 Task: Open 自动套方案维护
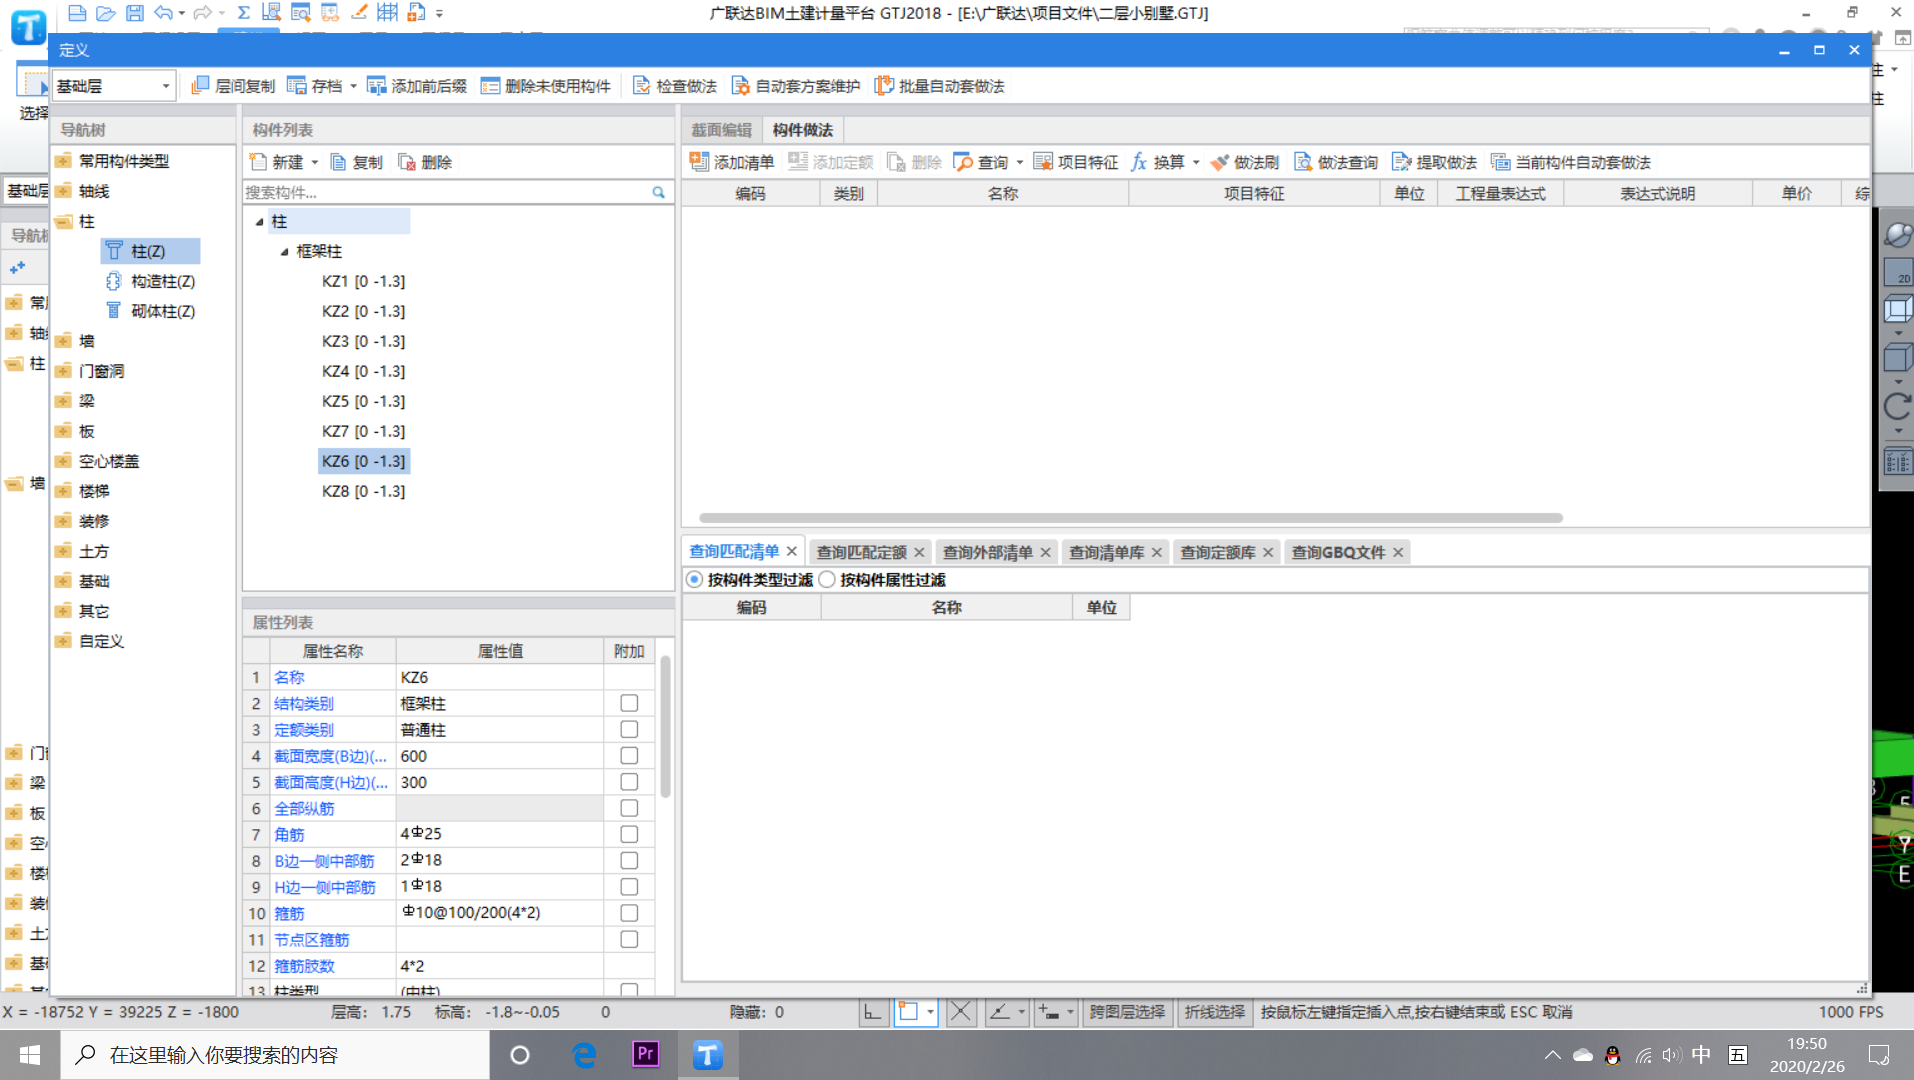(x=795, y=86)
